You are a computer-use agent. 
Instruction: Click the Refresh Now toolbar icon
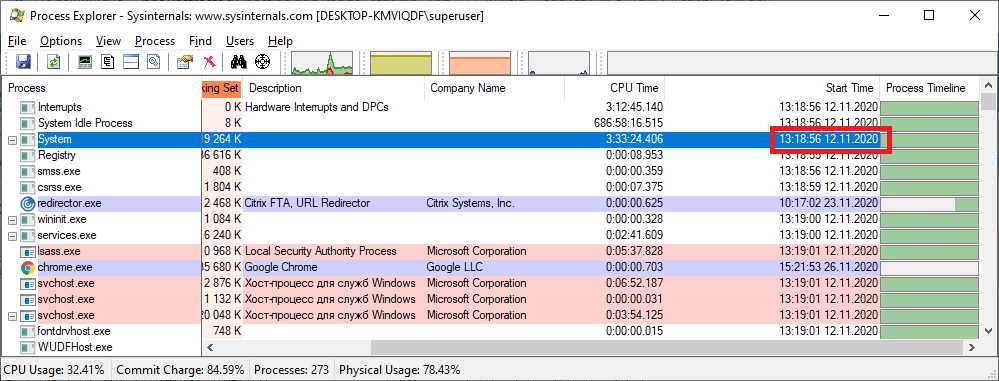(54, 62)
